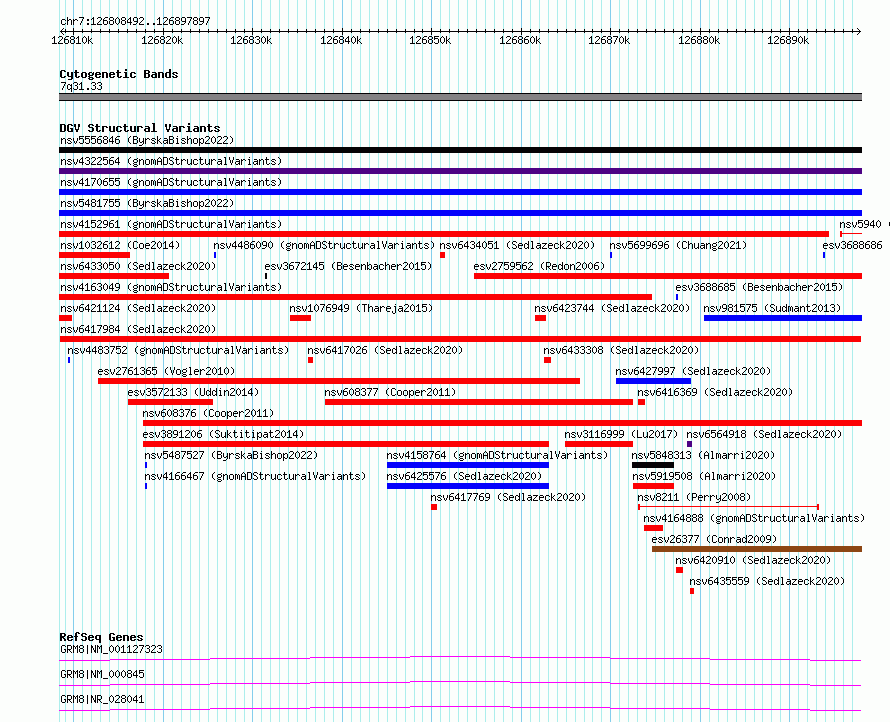Screen dimensions: 890x722
Task: Select nsv6417984 (Sedlazeck2020) label
Action: (138, 329)
